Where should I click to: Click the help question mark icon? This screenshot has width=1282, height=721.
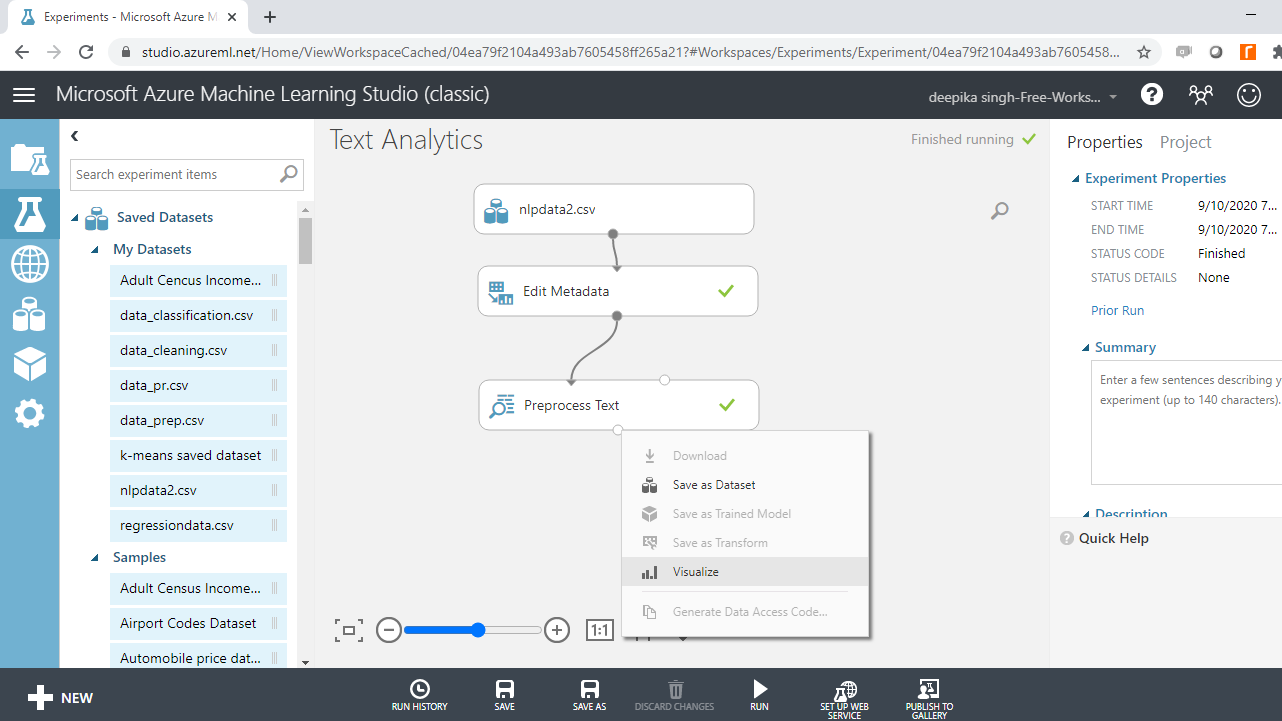[x=1152, y=95]
